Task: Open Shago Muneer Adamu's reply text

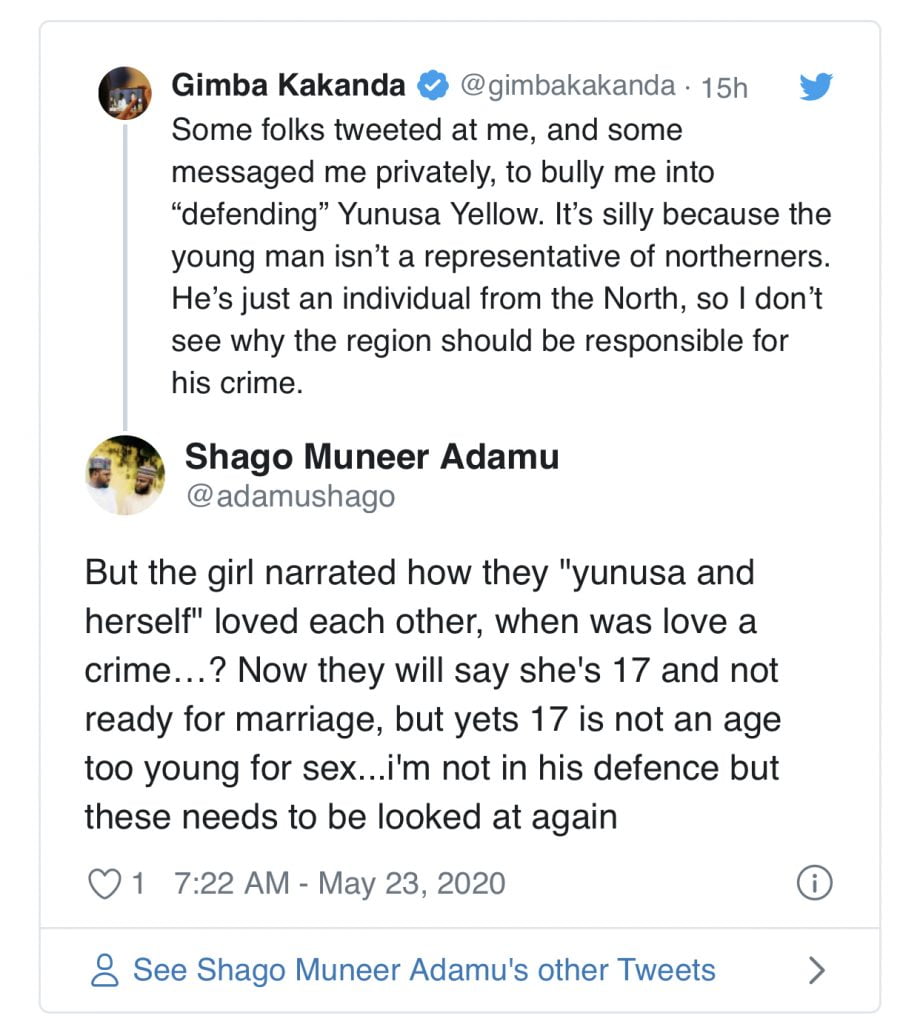Action: point(433,695)
